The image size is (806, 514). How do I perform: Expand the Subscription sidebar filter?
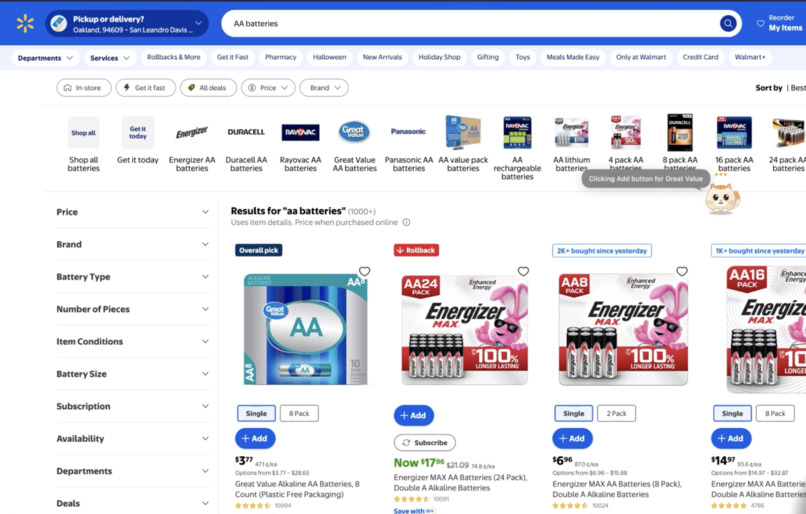click(133, 406)
